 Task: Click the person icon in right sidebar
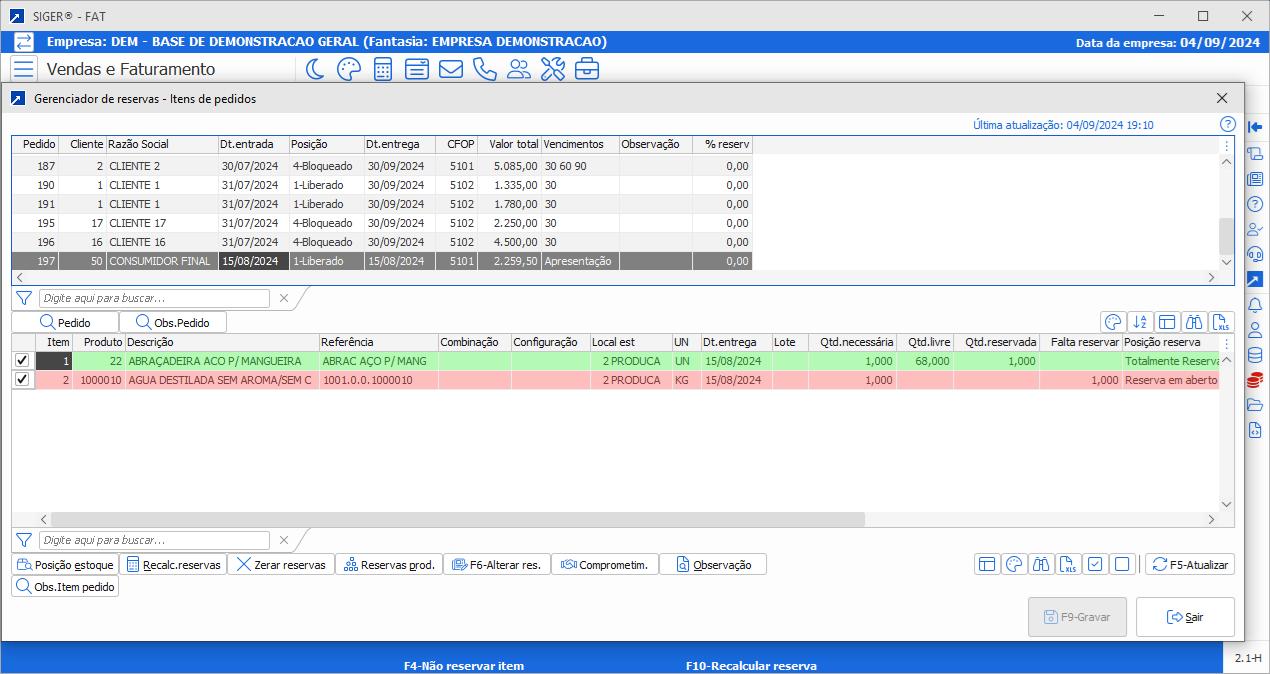1255,329
